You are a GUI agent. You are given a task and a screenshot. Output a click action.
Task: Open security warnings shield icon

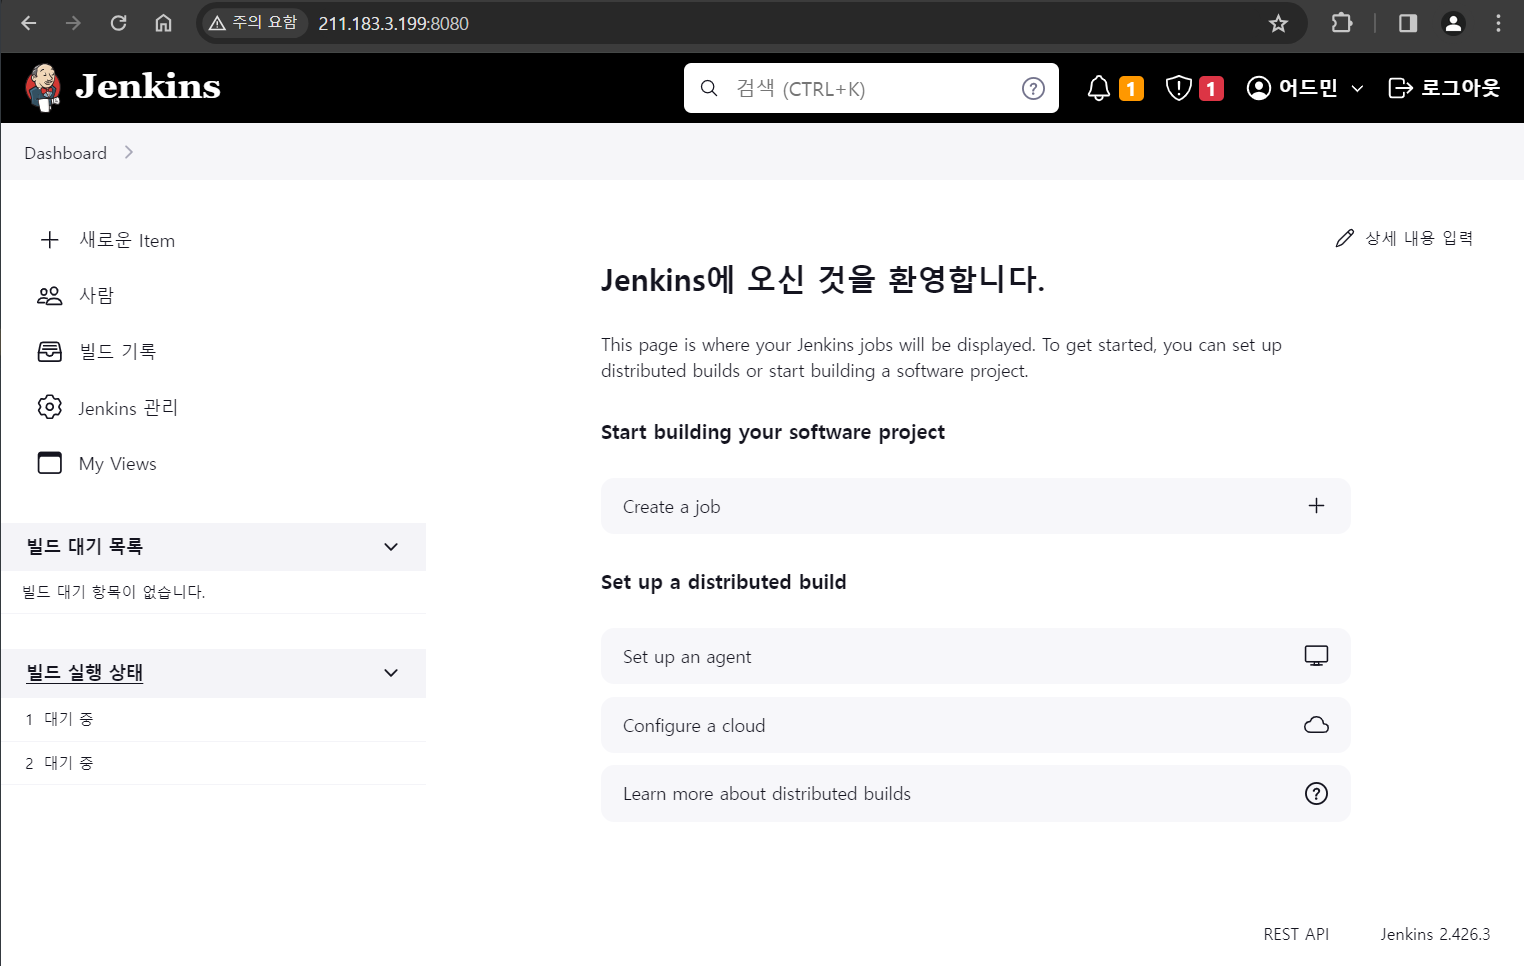pyautogui.click(x=1179, y=88)
